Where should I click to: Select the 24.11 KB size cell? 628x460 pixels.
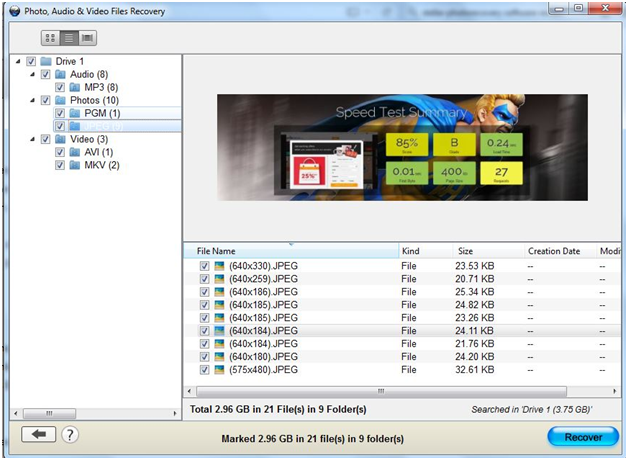click(474, 331)
